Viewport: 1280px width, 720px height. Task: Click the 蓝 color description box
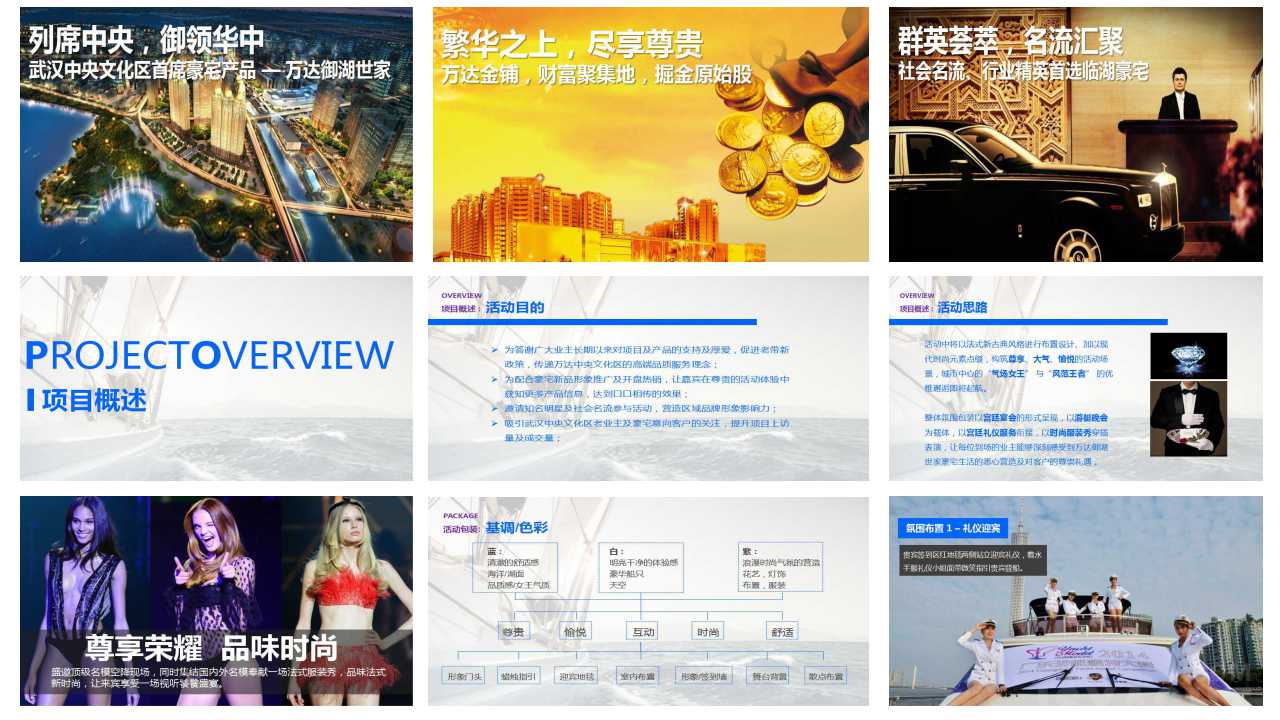(x=515, y=568)
